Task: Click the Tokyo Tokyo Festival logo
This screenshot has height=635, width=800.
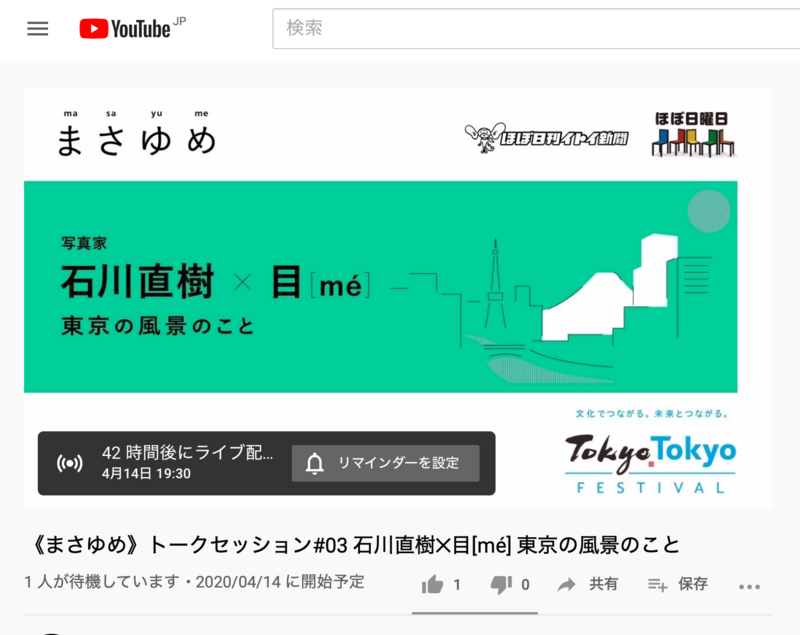Action: point(650,461)
